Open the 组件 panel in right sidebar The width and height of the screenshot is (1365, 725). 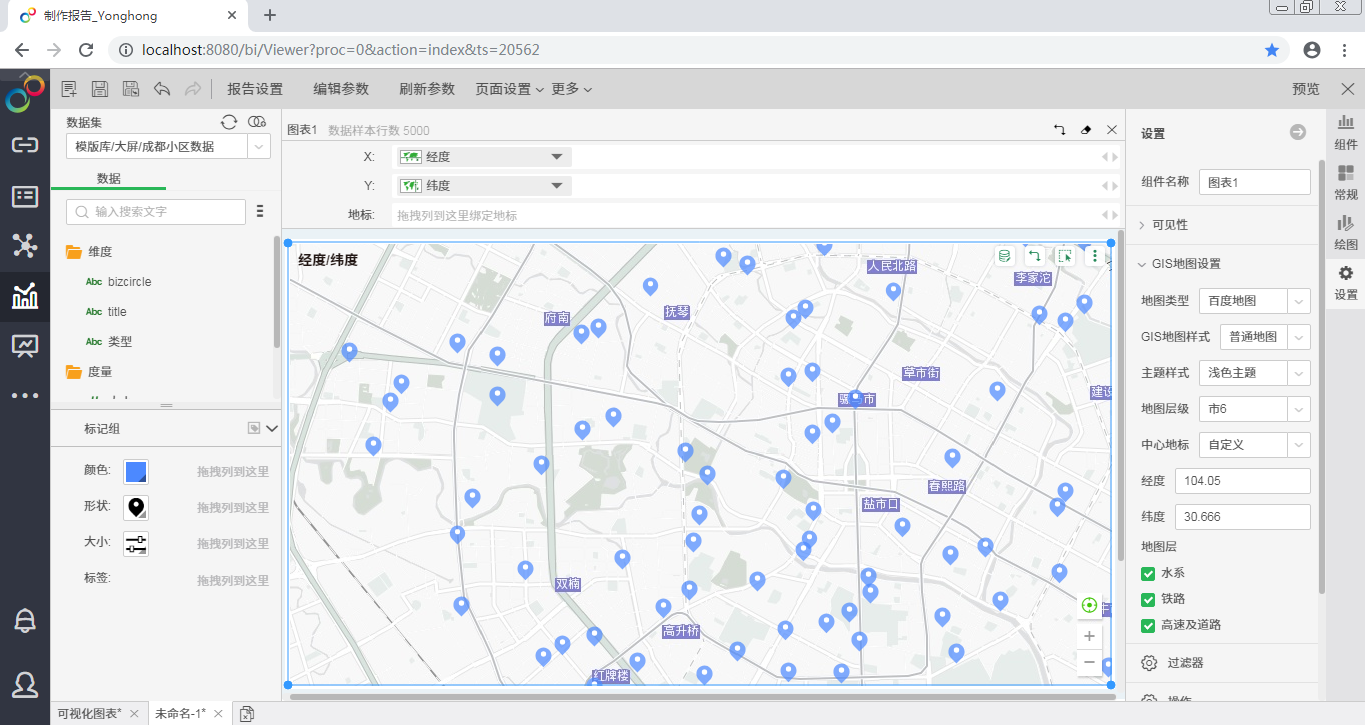click(1346, 132)
